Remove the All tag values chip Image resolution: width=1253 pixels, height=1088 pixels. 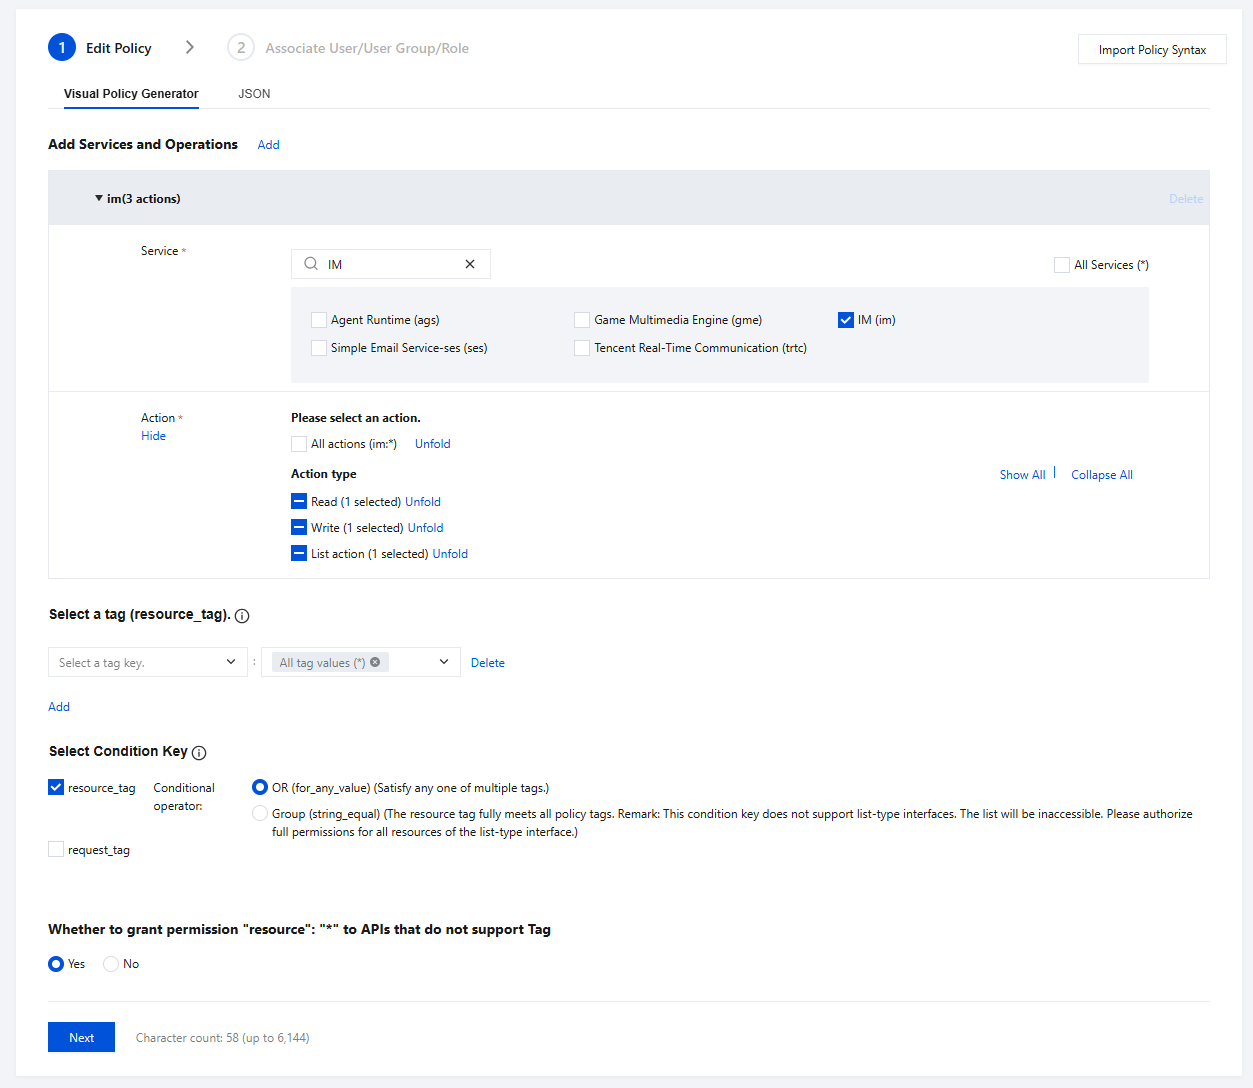tap(375, 662)
